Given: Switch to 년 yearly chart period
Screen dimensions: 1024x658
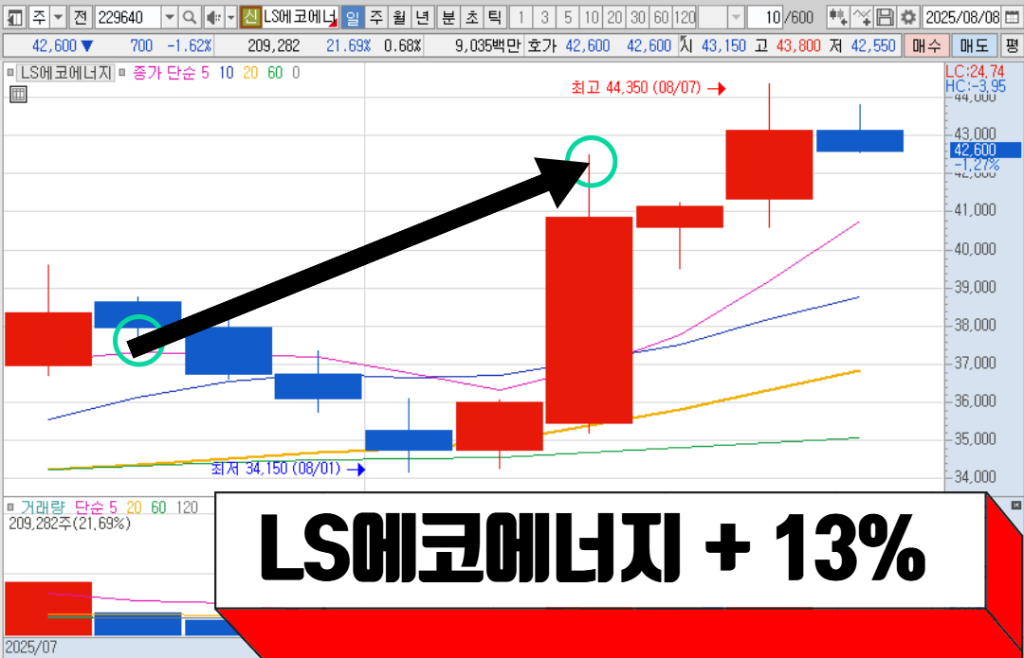Looking at the screenshot, I should pos(423,17).
